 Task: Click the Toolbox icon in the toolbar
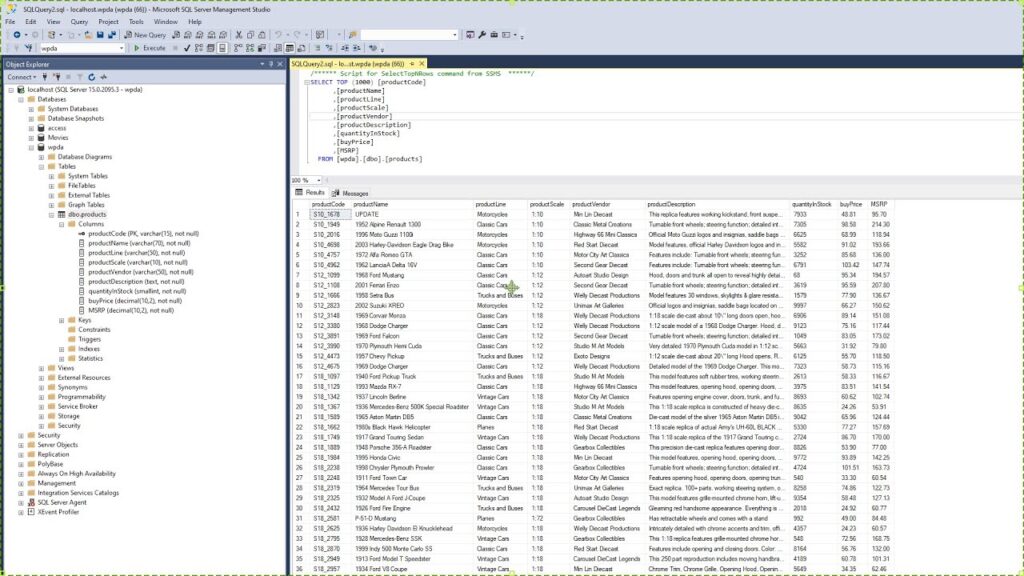494,35
